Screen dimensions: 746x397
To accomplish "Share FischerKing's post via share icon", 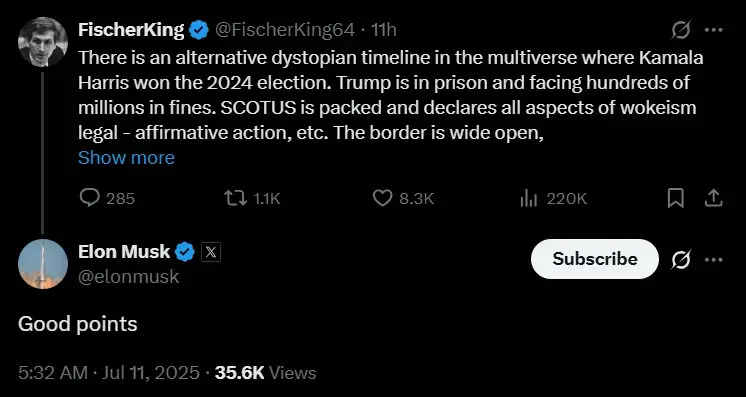I will (x=713, y=198).
